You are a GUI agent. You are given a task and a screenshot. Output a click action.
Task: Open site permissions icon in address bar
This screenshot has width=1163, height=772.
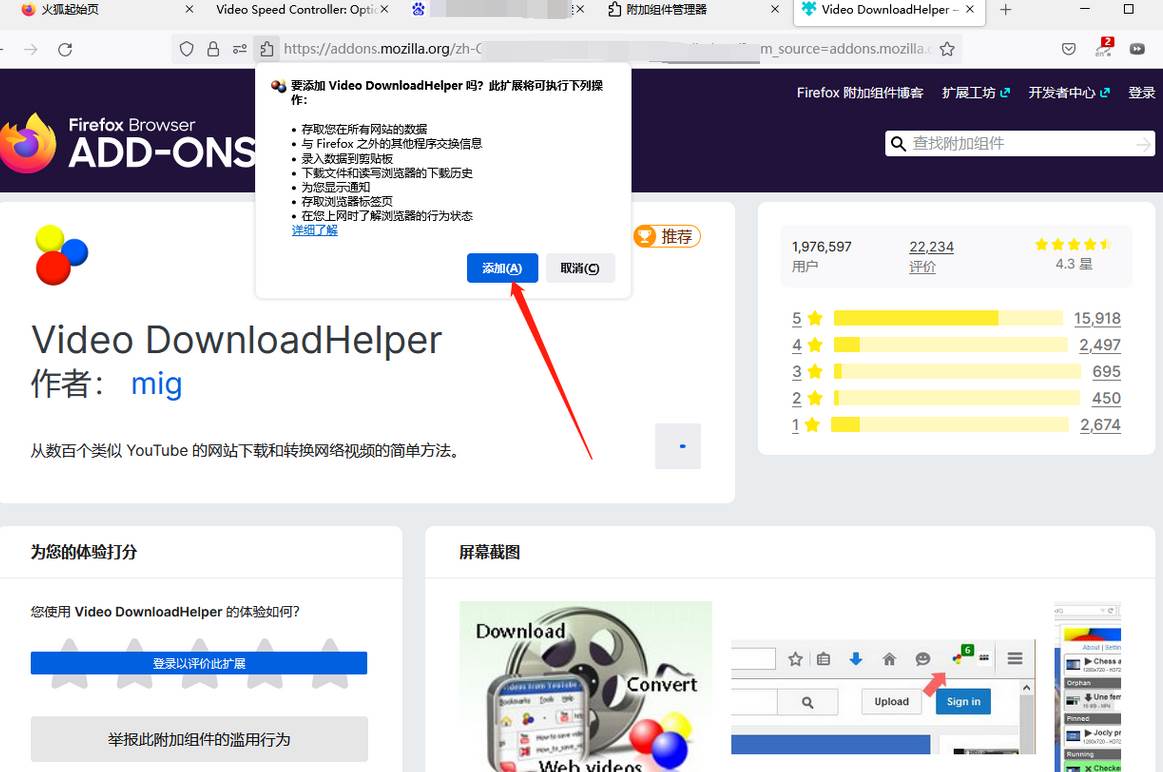[240, 50]
